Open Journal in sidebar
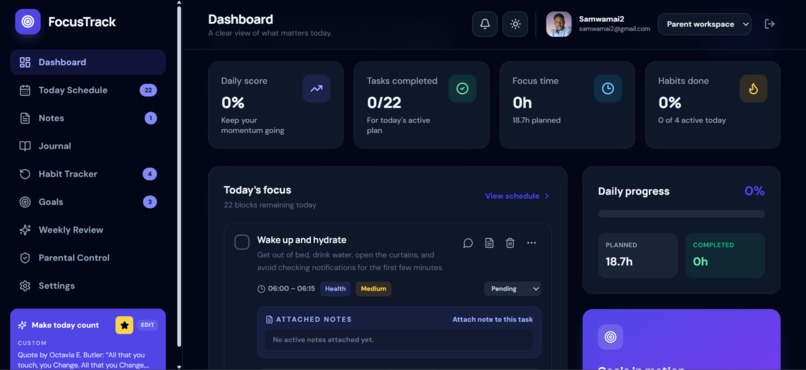The width and height of the screenshot is (806, 370). (88, 146)
